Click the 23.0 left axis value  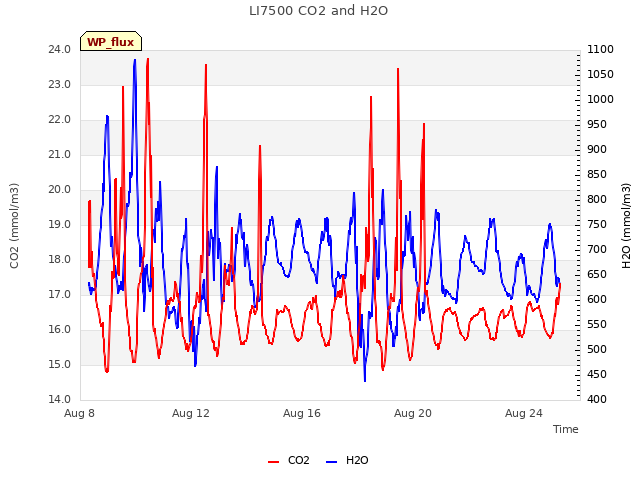pos(60,84)
